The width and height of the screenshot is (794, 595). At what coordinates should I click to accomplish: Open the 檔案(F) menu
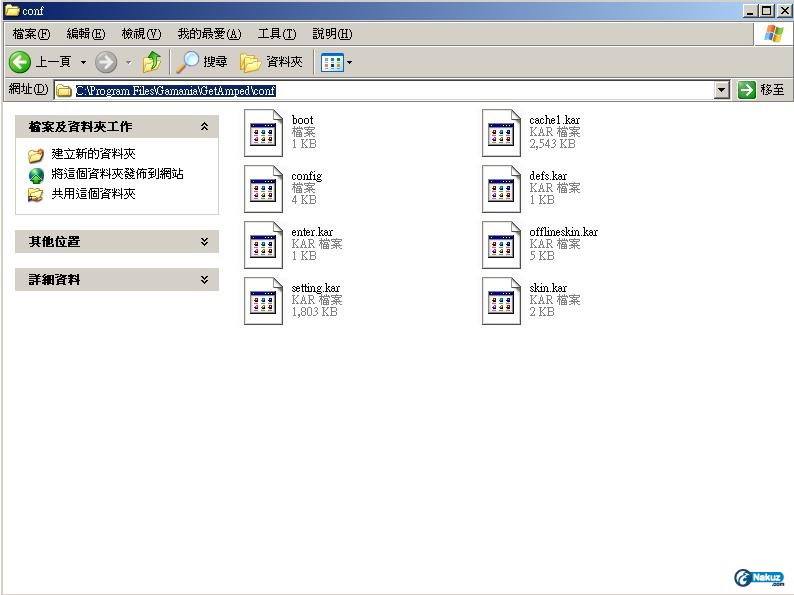pos(31,34)
